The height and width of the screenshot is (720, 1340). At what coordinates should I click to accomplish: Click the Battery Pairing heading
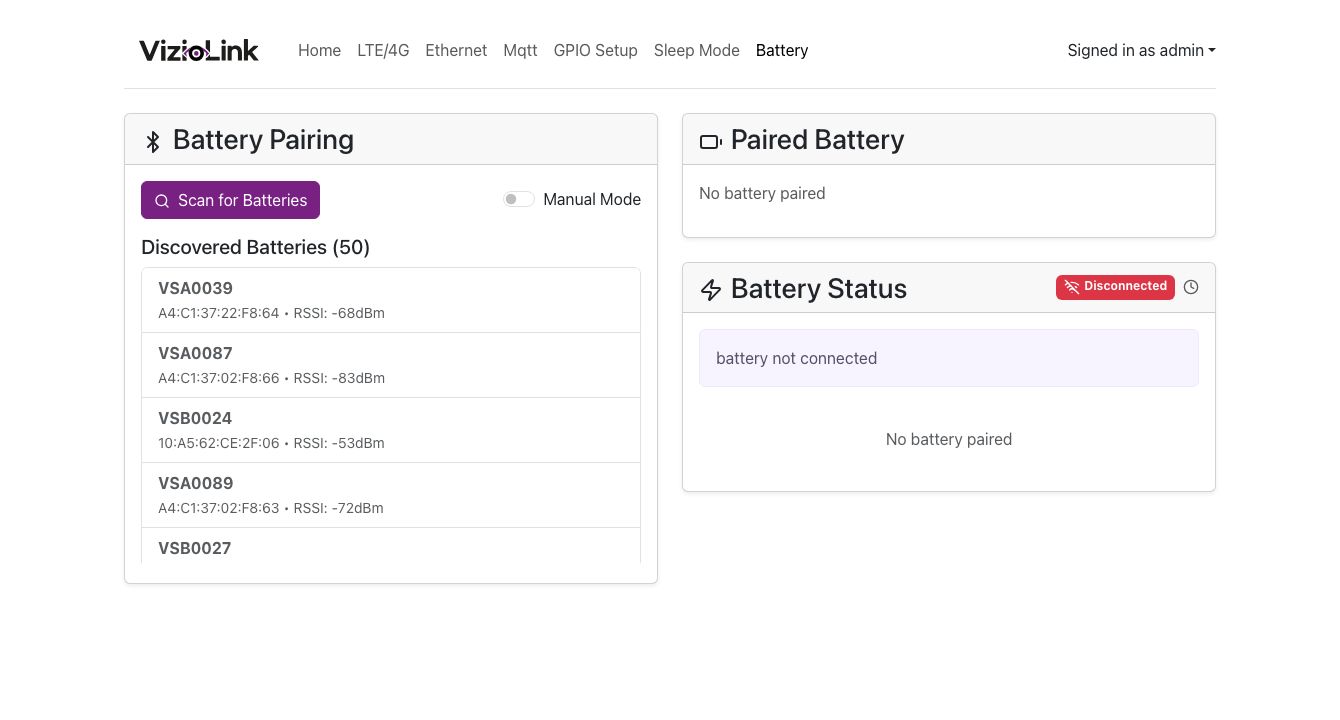point(263,140)
